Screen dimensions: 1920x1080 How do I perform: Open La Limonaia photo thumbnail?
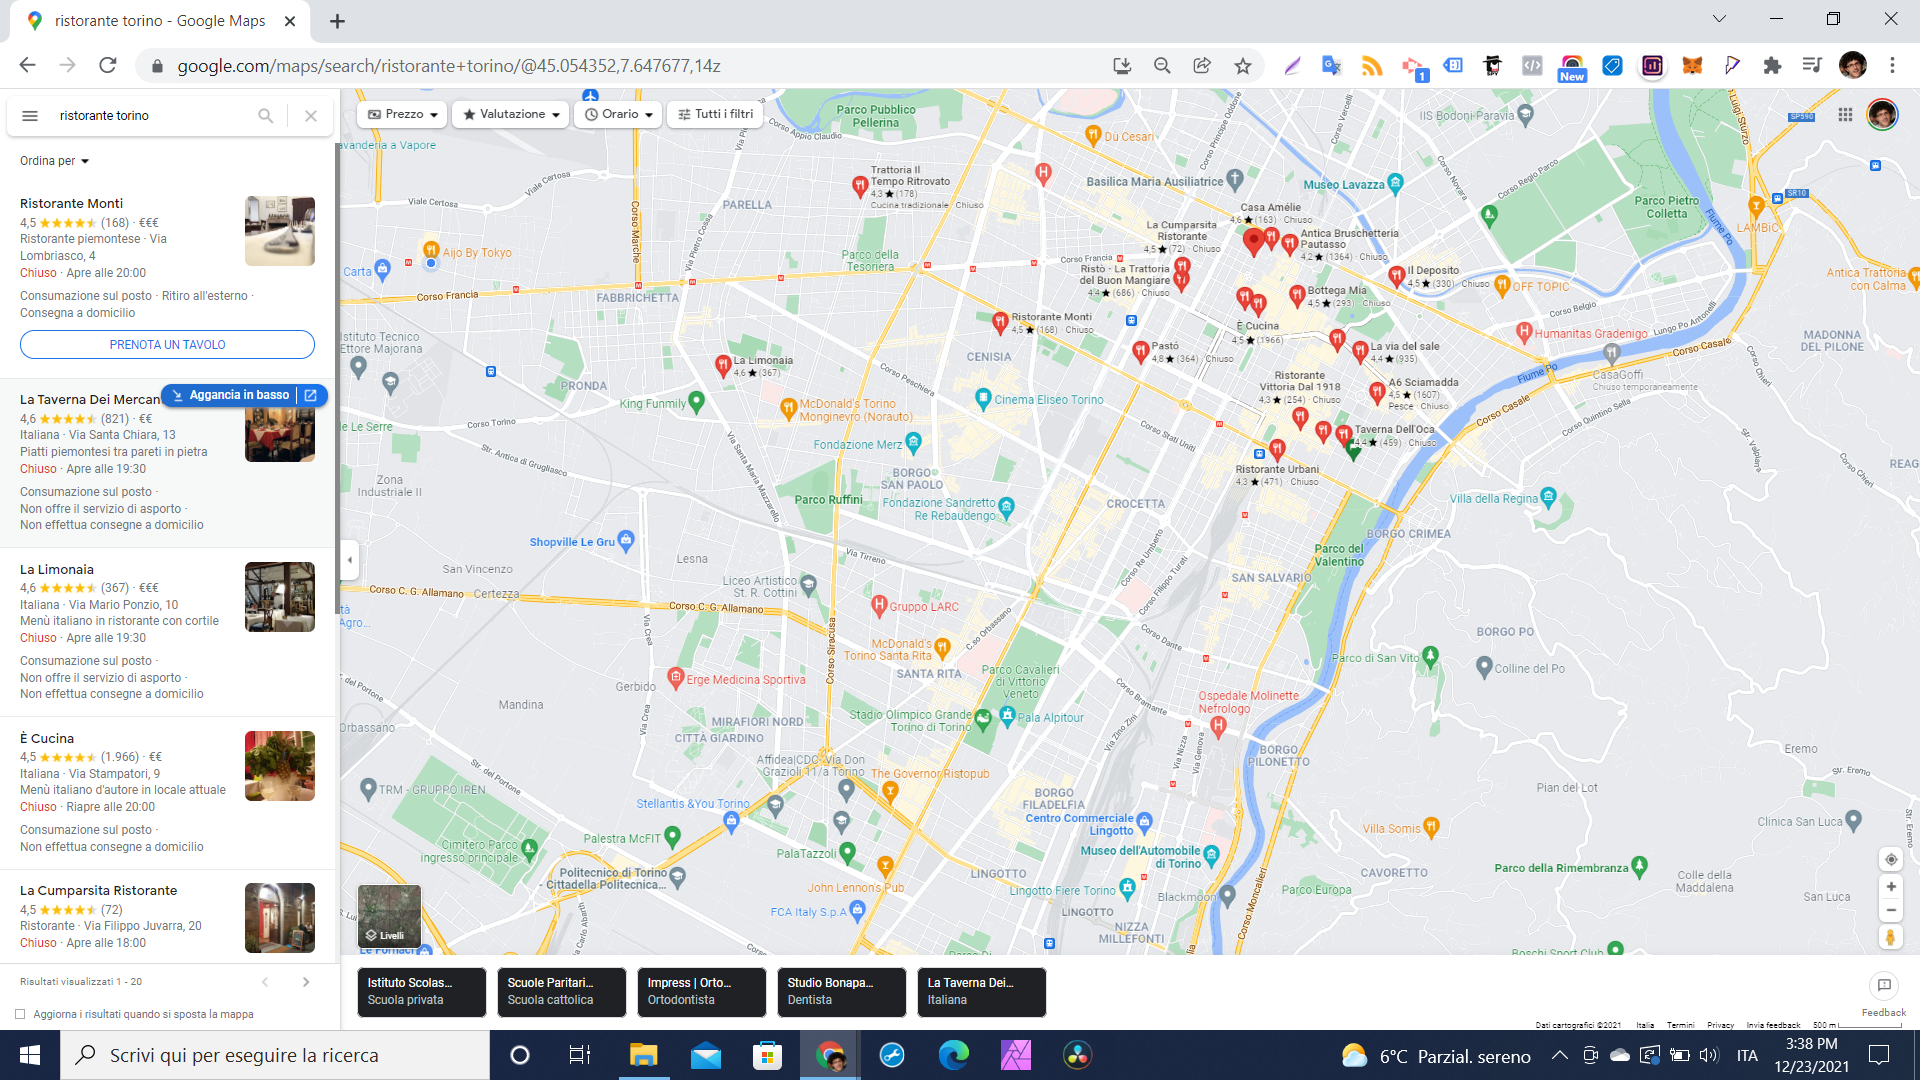[x=280, y=597]
